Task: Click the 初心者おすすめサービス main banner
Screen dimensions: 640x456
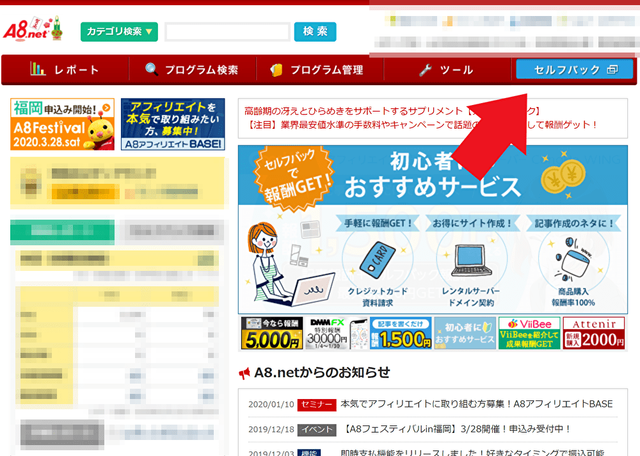Action: point(433,229)
